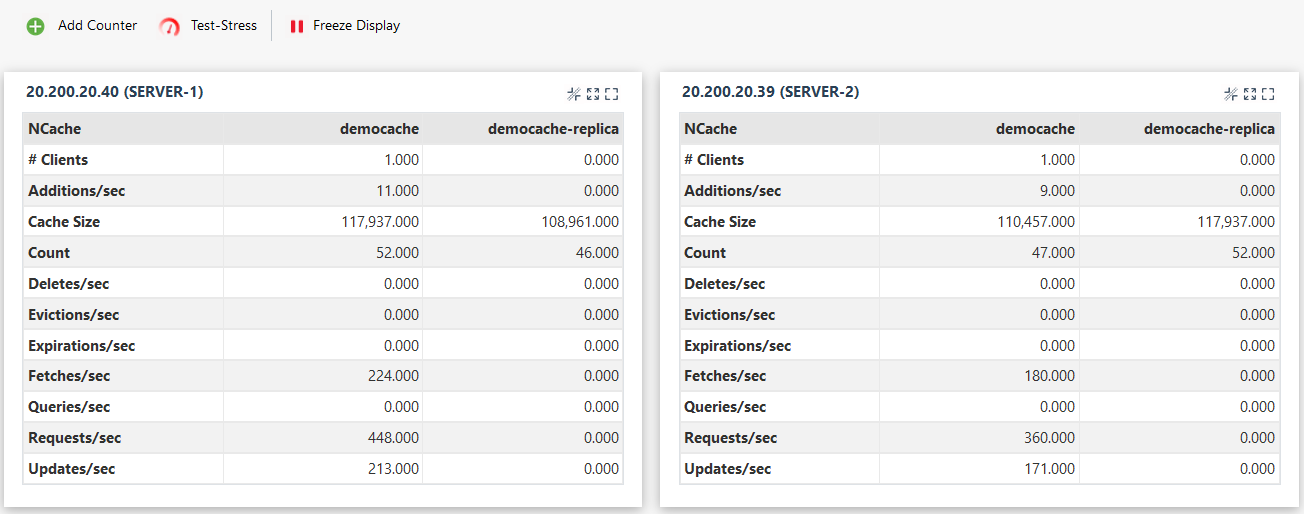Click Fetches/sec value 224.000 on SERVER-1

pos(394,376)
